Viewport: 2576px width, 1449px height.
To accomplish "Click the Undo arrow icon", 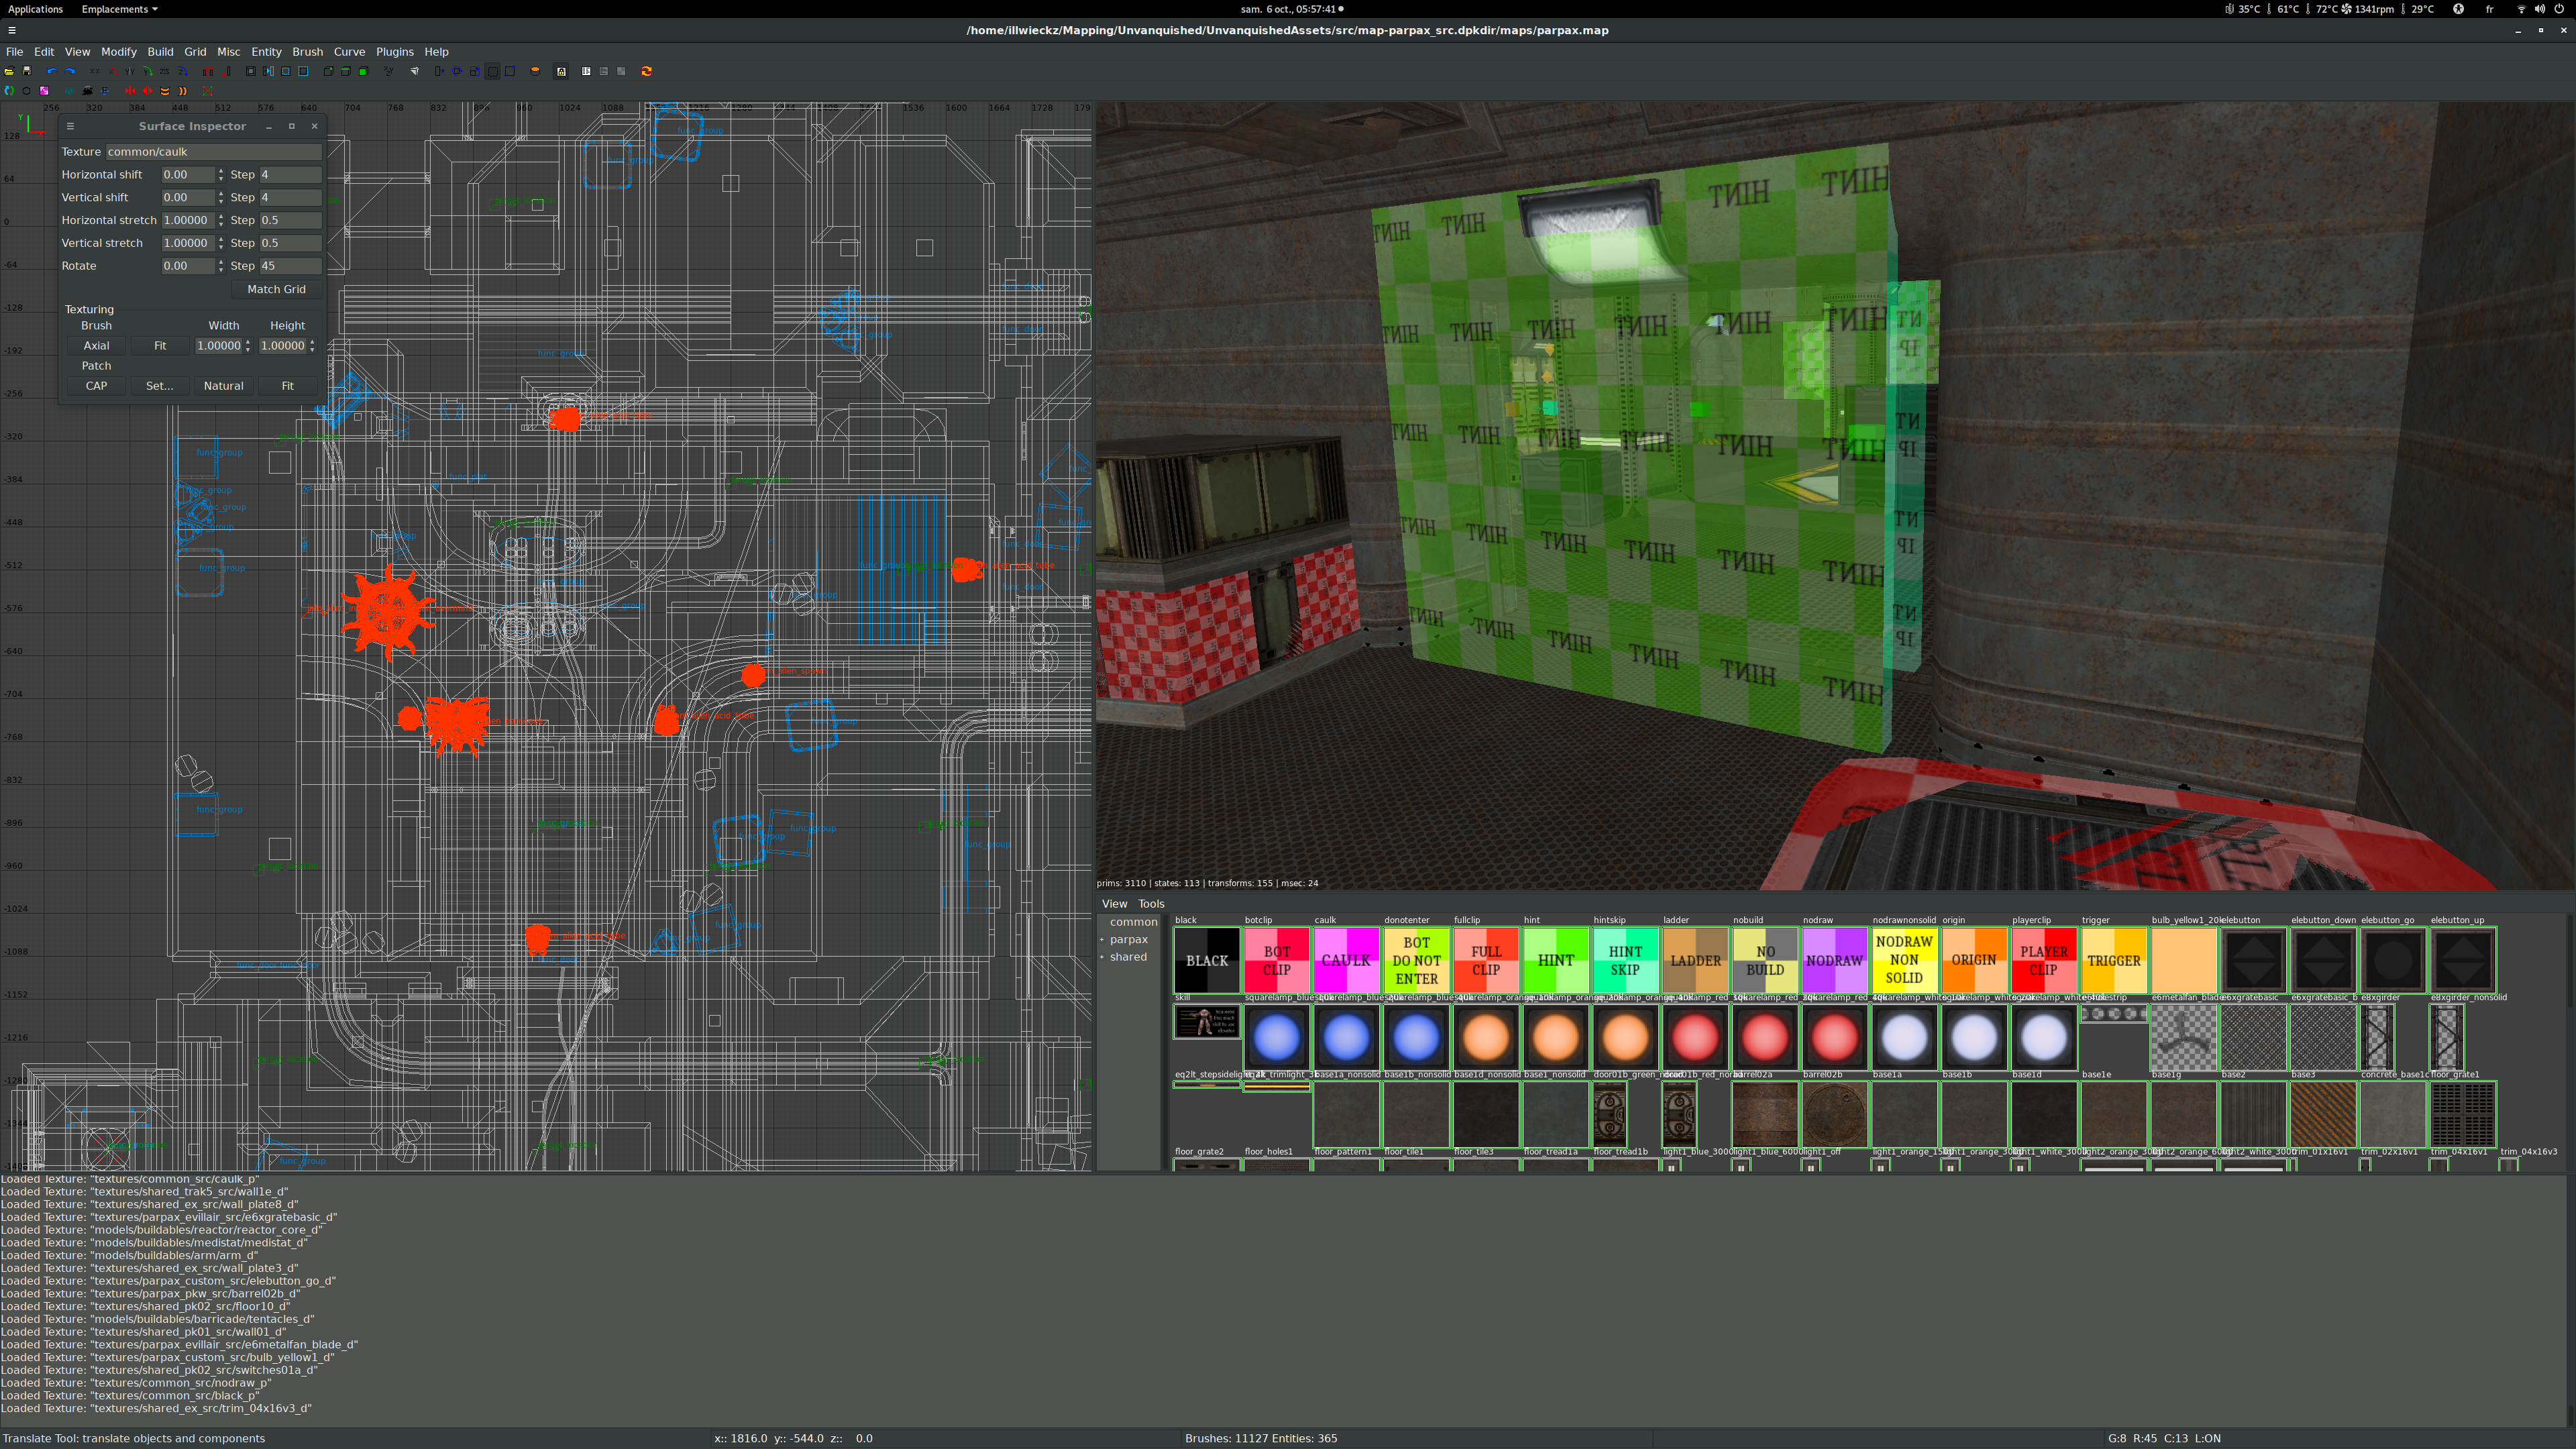I will [52, 71].
